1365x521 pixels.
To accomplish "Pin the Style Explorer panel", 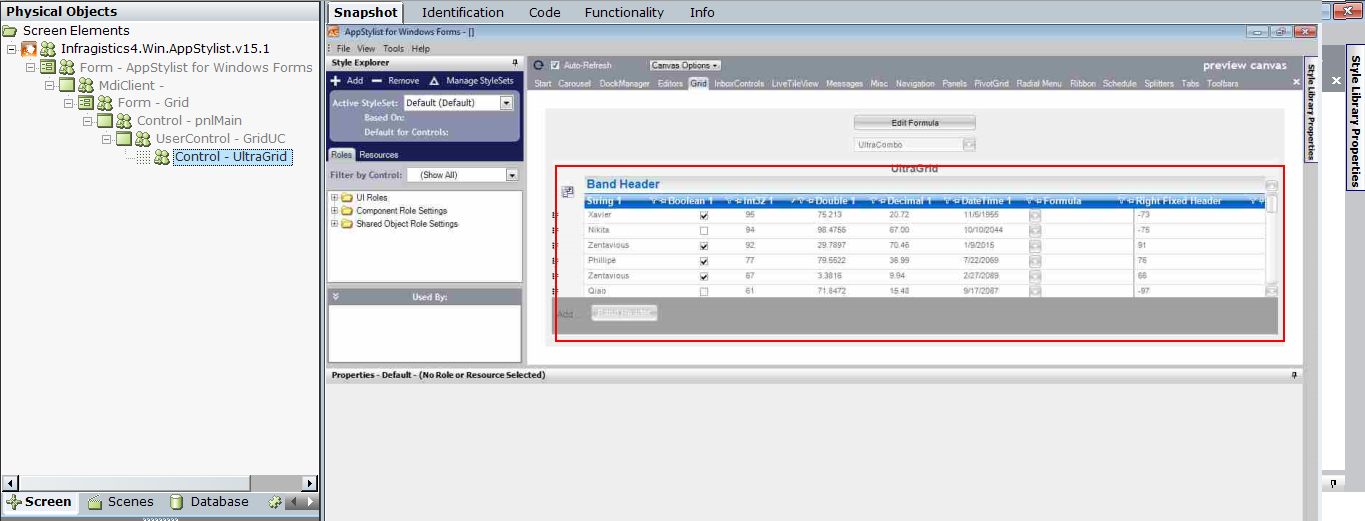I will click(x=515, y=63).
